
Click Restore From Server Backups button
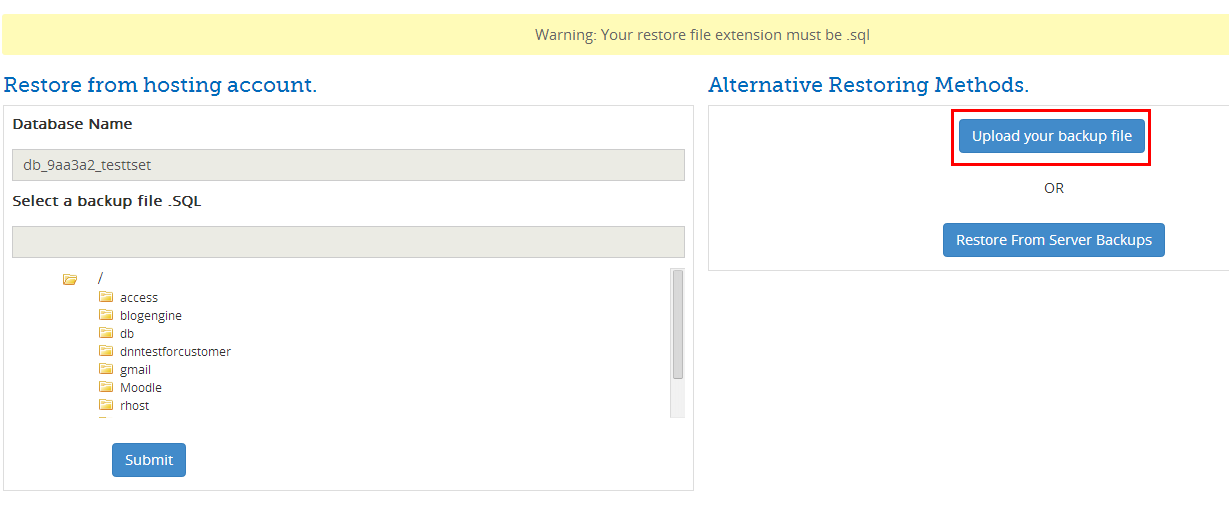tap(1053, 240)
